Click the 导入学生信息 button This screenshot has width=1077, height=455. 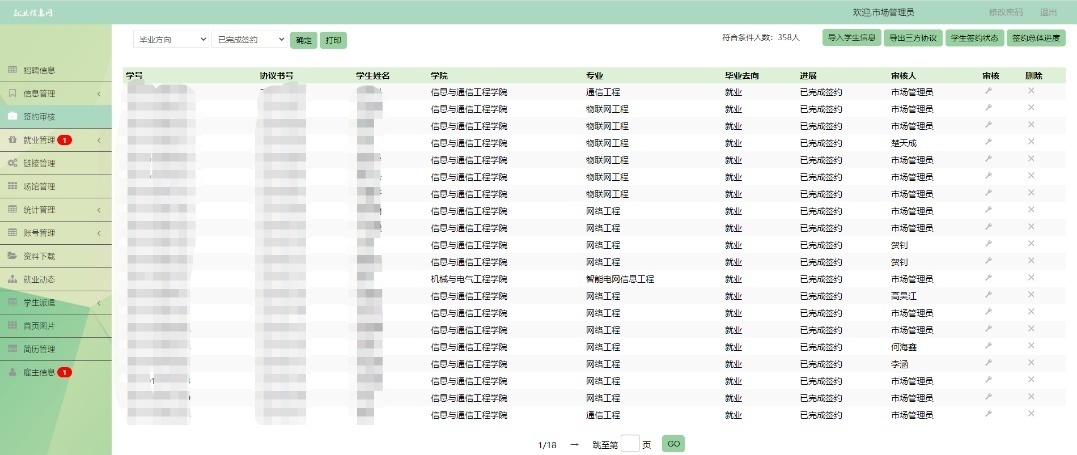point(852,38)
